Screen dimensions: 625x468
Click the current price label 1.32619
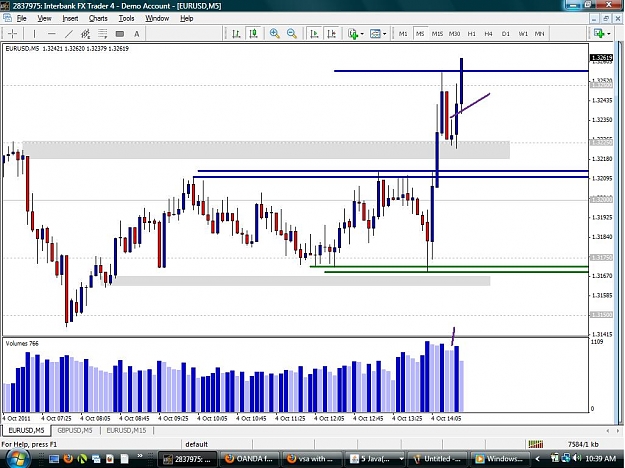(x=601, y=58)
